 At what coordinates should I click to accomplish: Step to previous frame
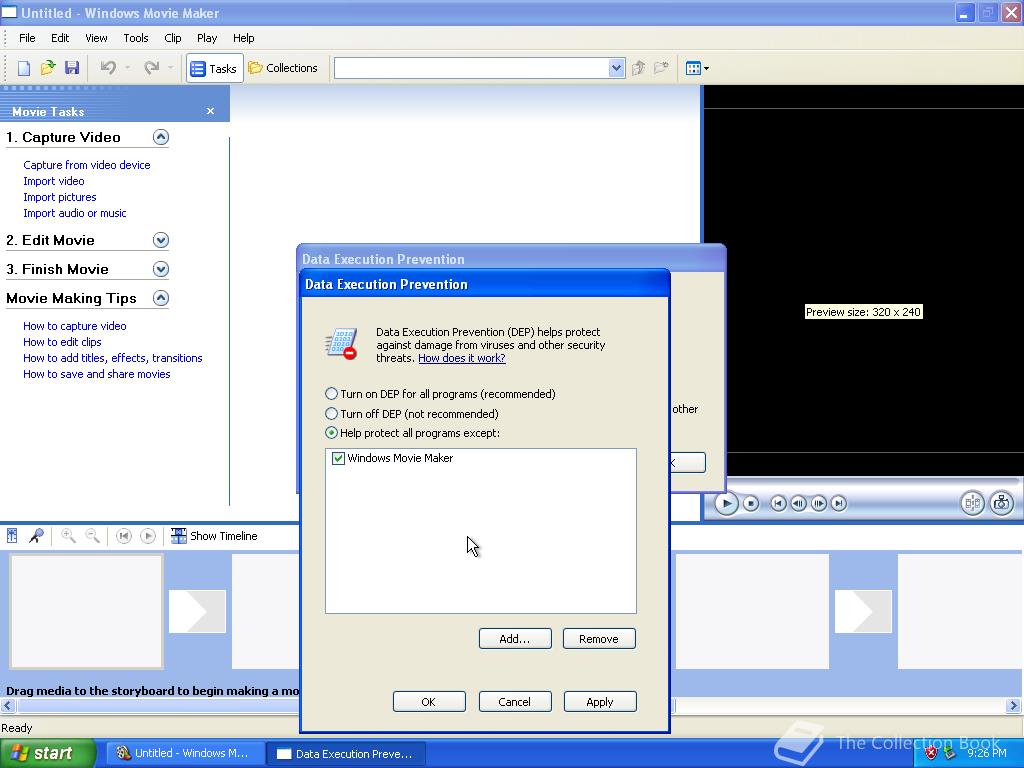[x=798, y=504]
